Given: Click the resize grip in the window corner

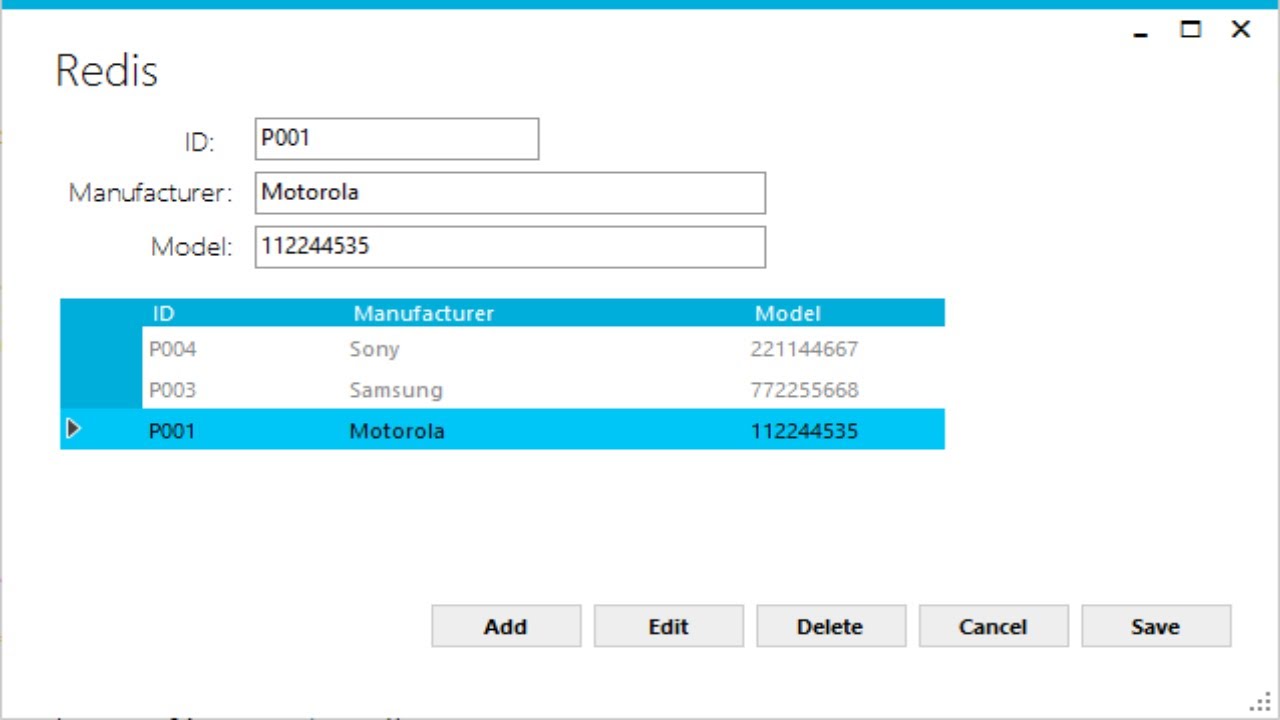Looking at the screenshot, I should coord(1261,700).
